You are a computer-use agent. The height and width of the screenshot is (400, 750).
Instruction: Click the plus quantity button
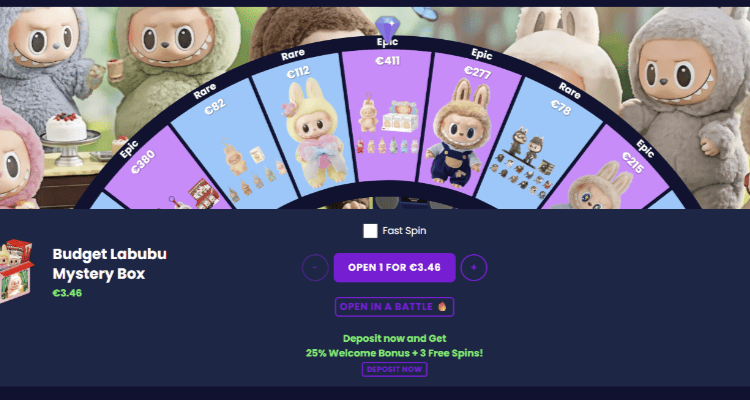coord(474,267)
